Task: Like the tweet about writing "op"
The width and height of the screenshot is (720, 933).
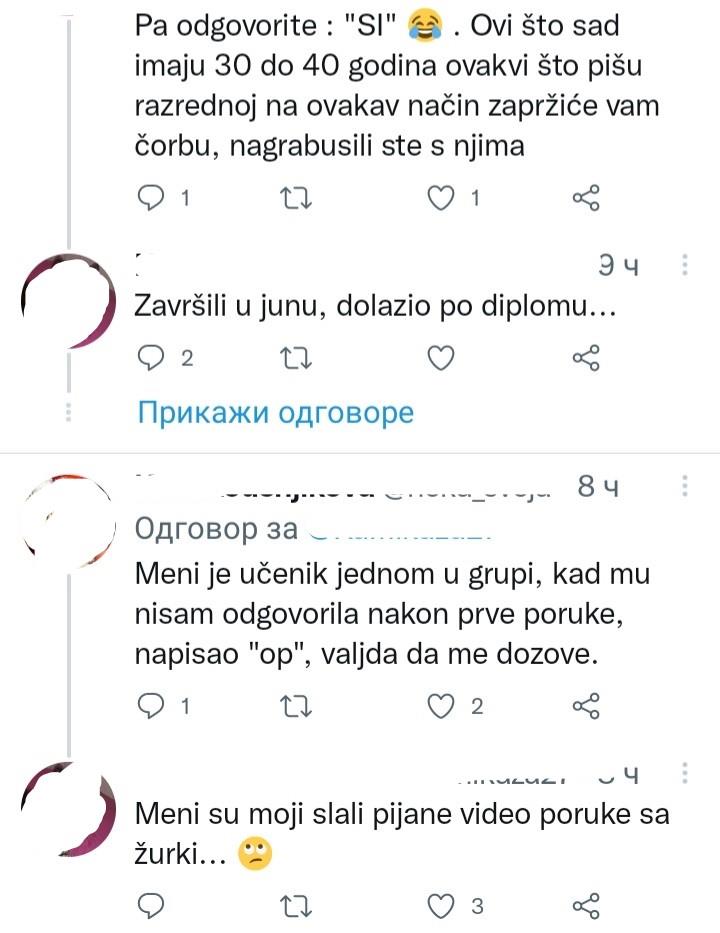Action: [441, 706]
